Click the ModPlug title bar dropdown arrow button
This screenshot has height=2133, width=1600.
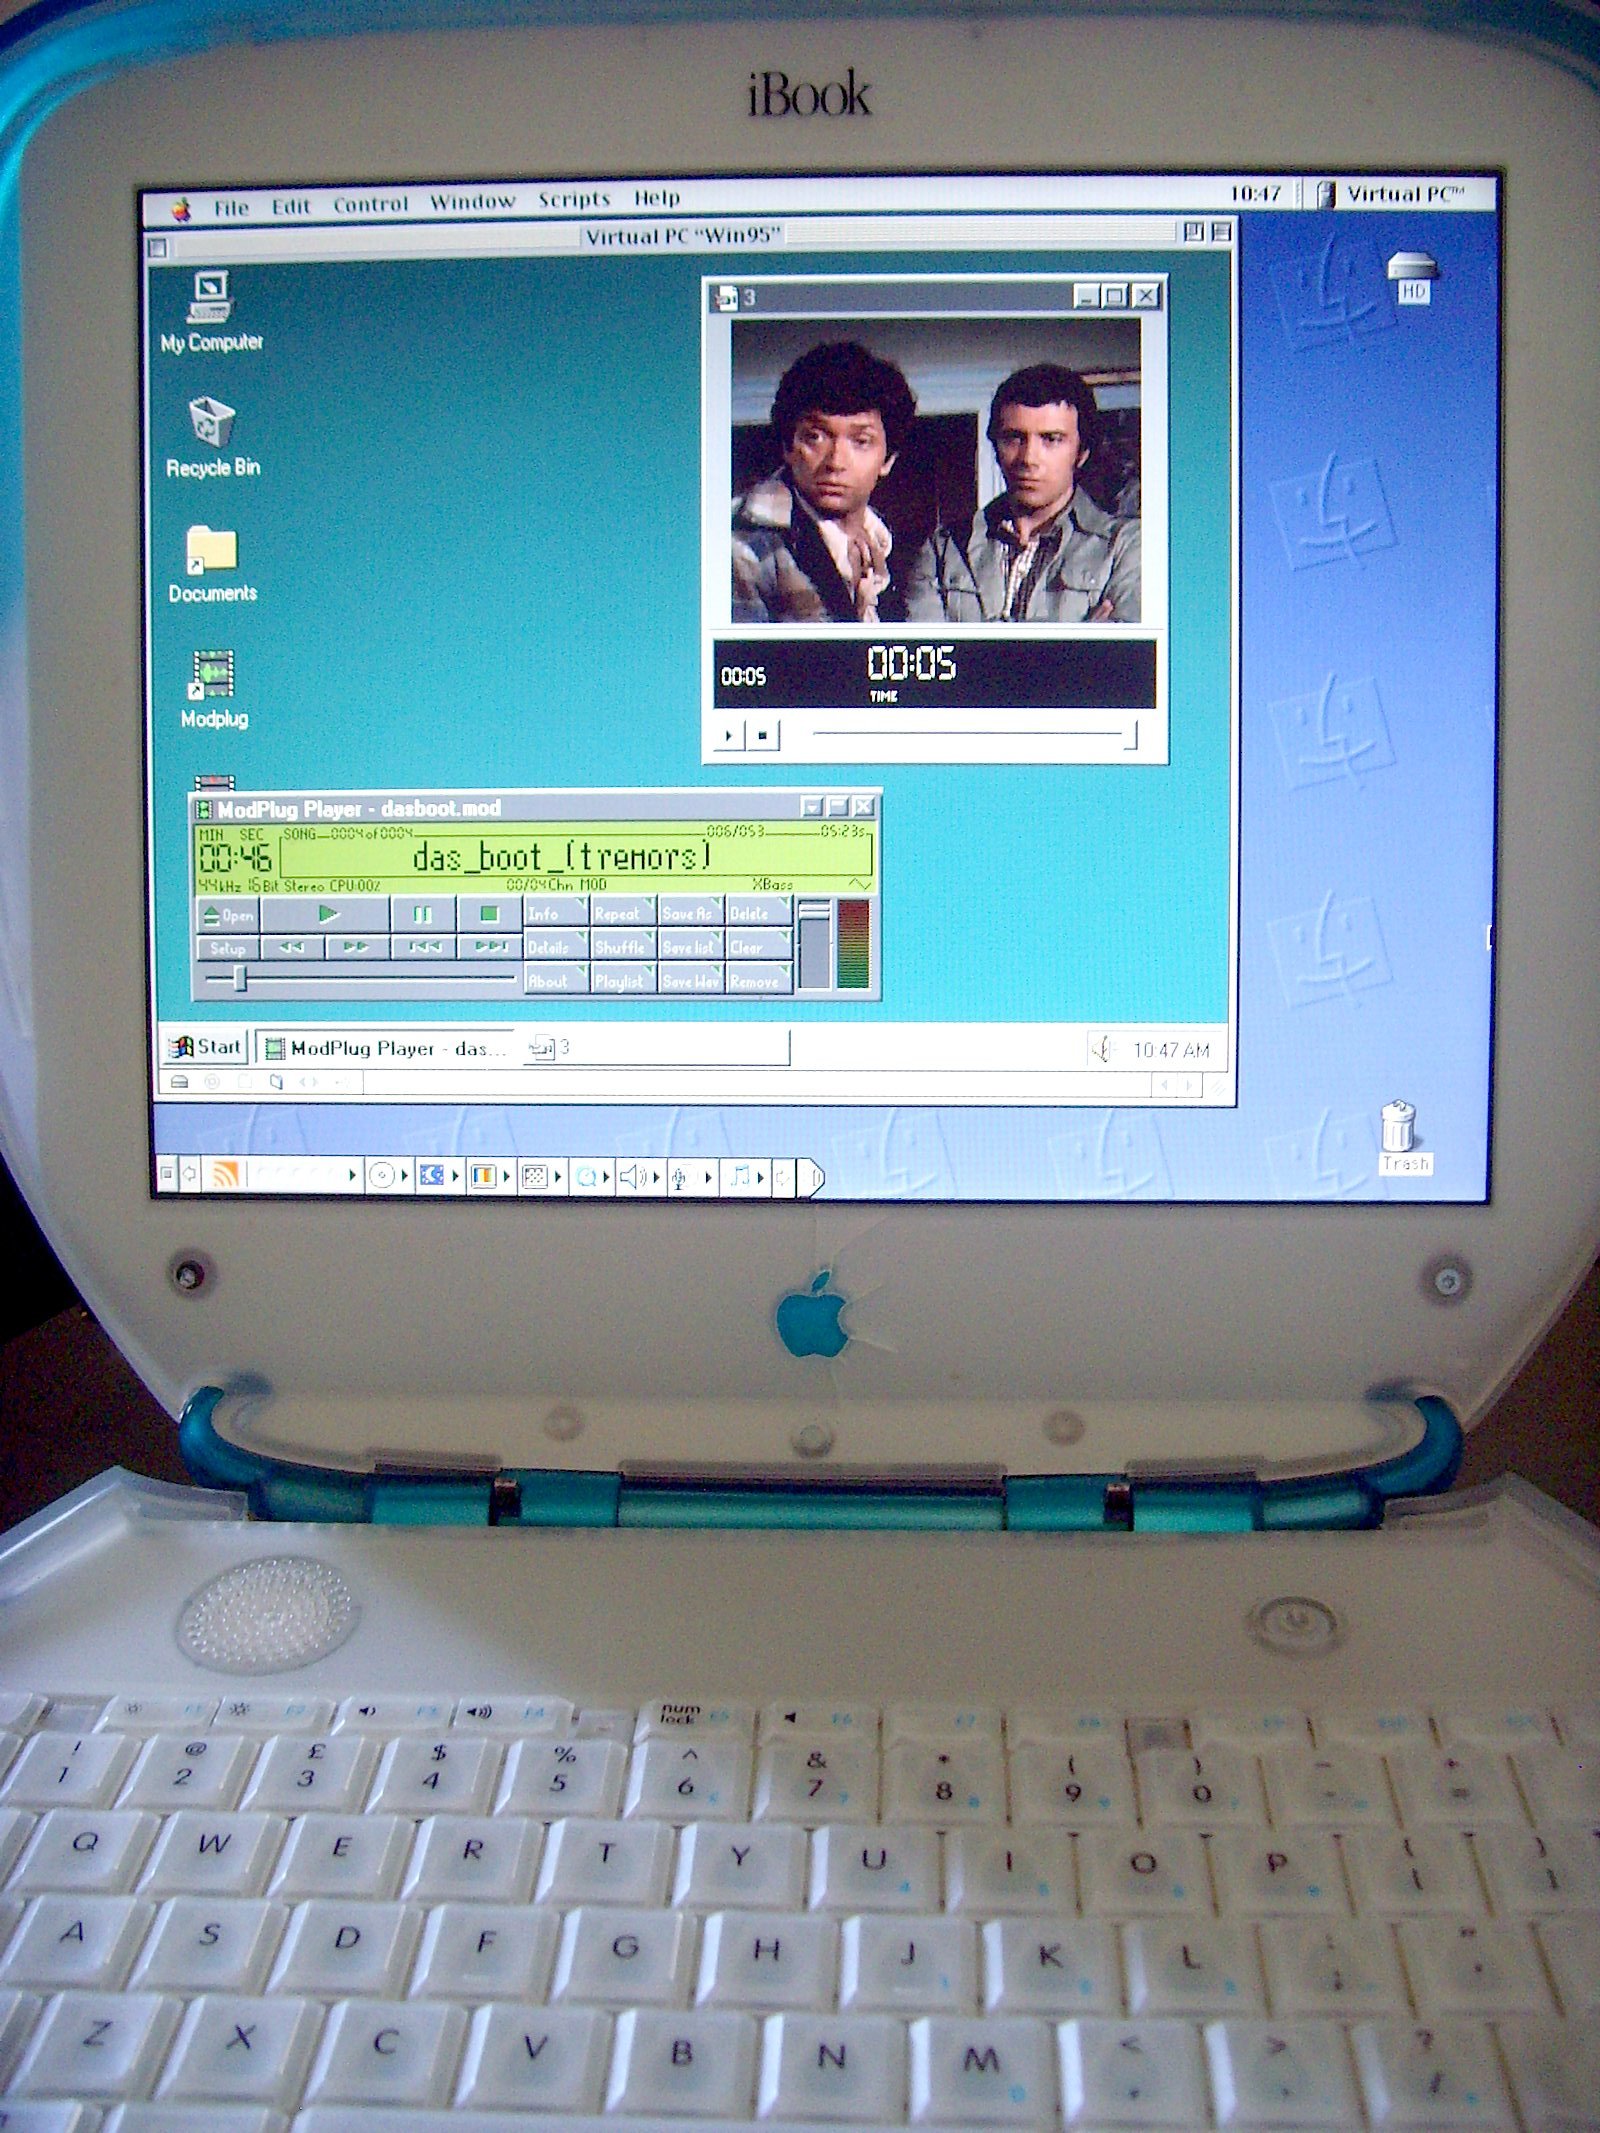click(x=811, y=806)
